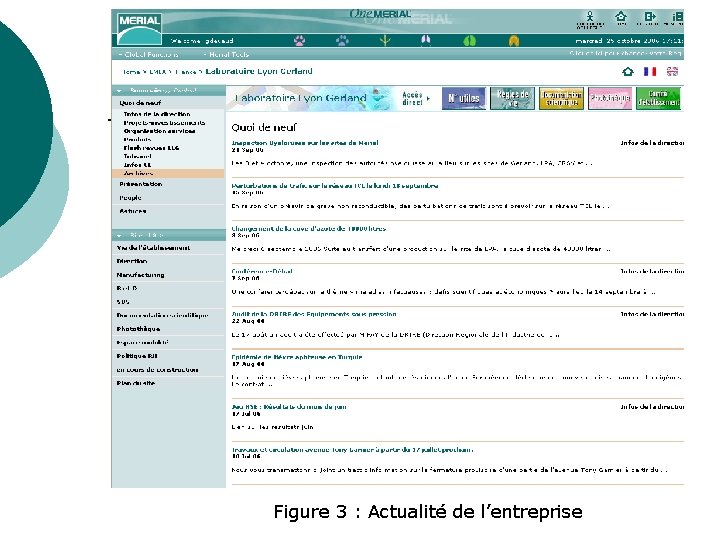
Task: Open 'Vie de l'établissement' sidebar link
Action: pos(153,248)
